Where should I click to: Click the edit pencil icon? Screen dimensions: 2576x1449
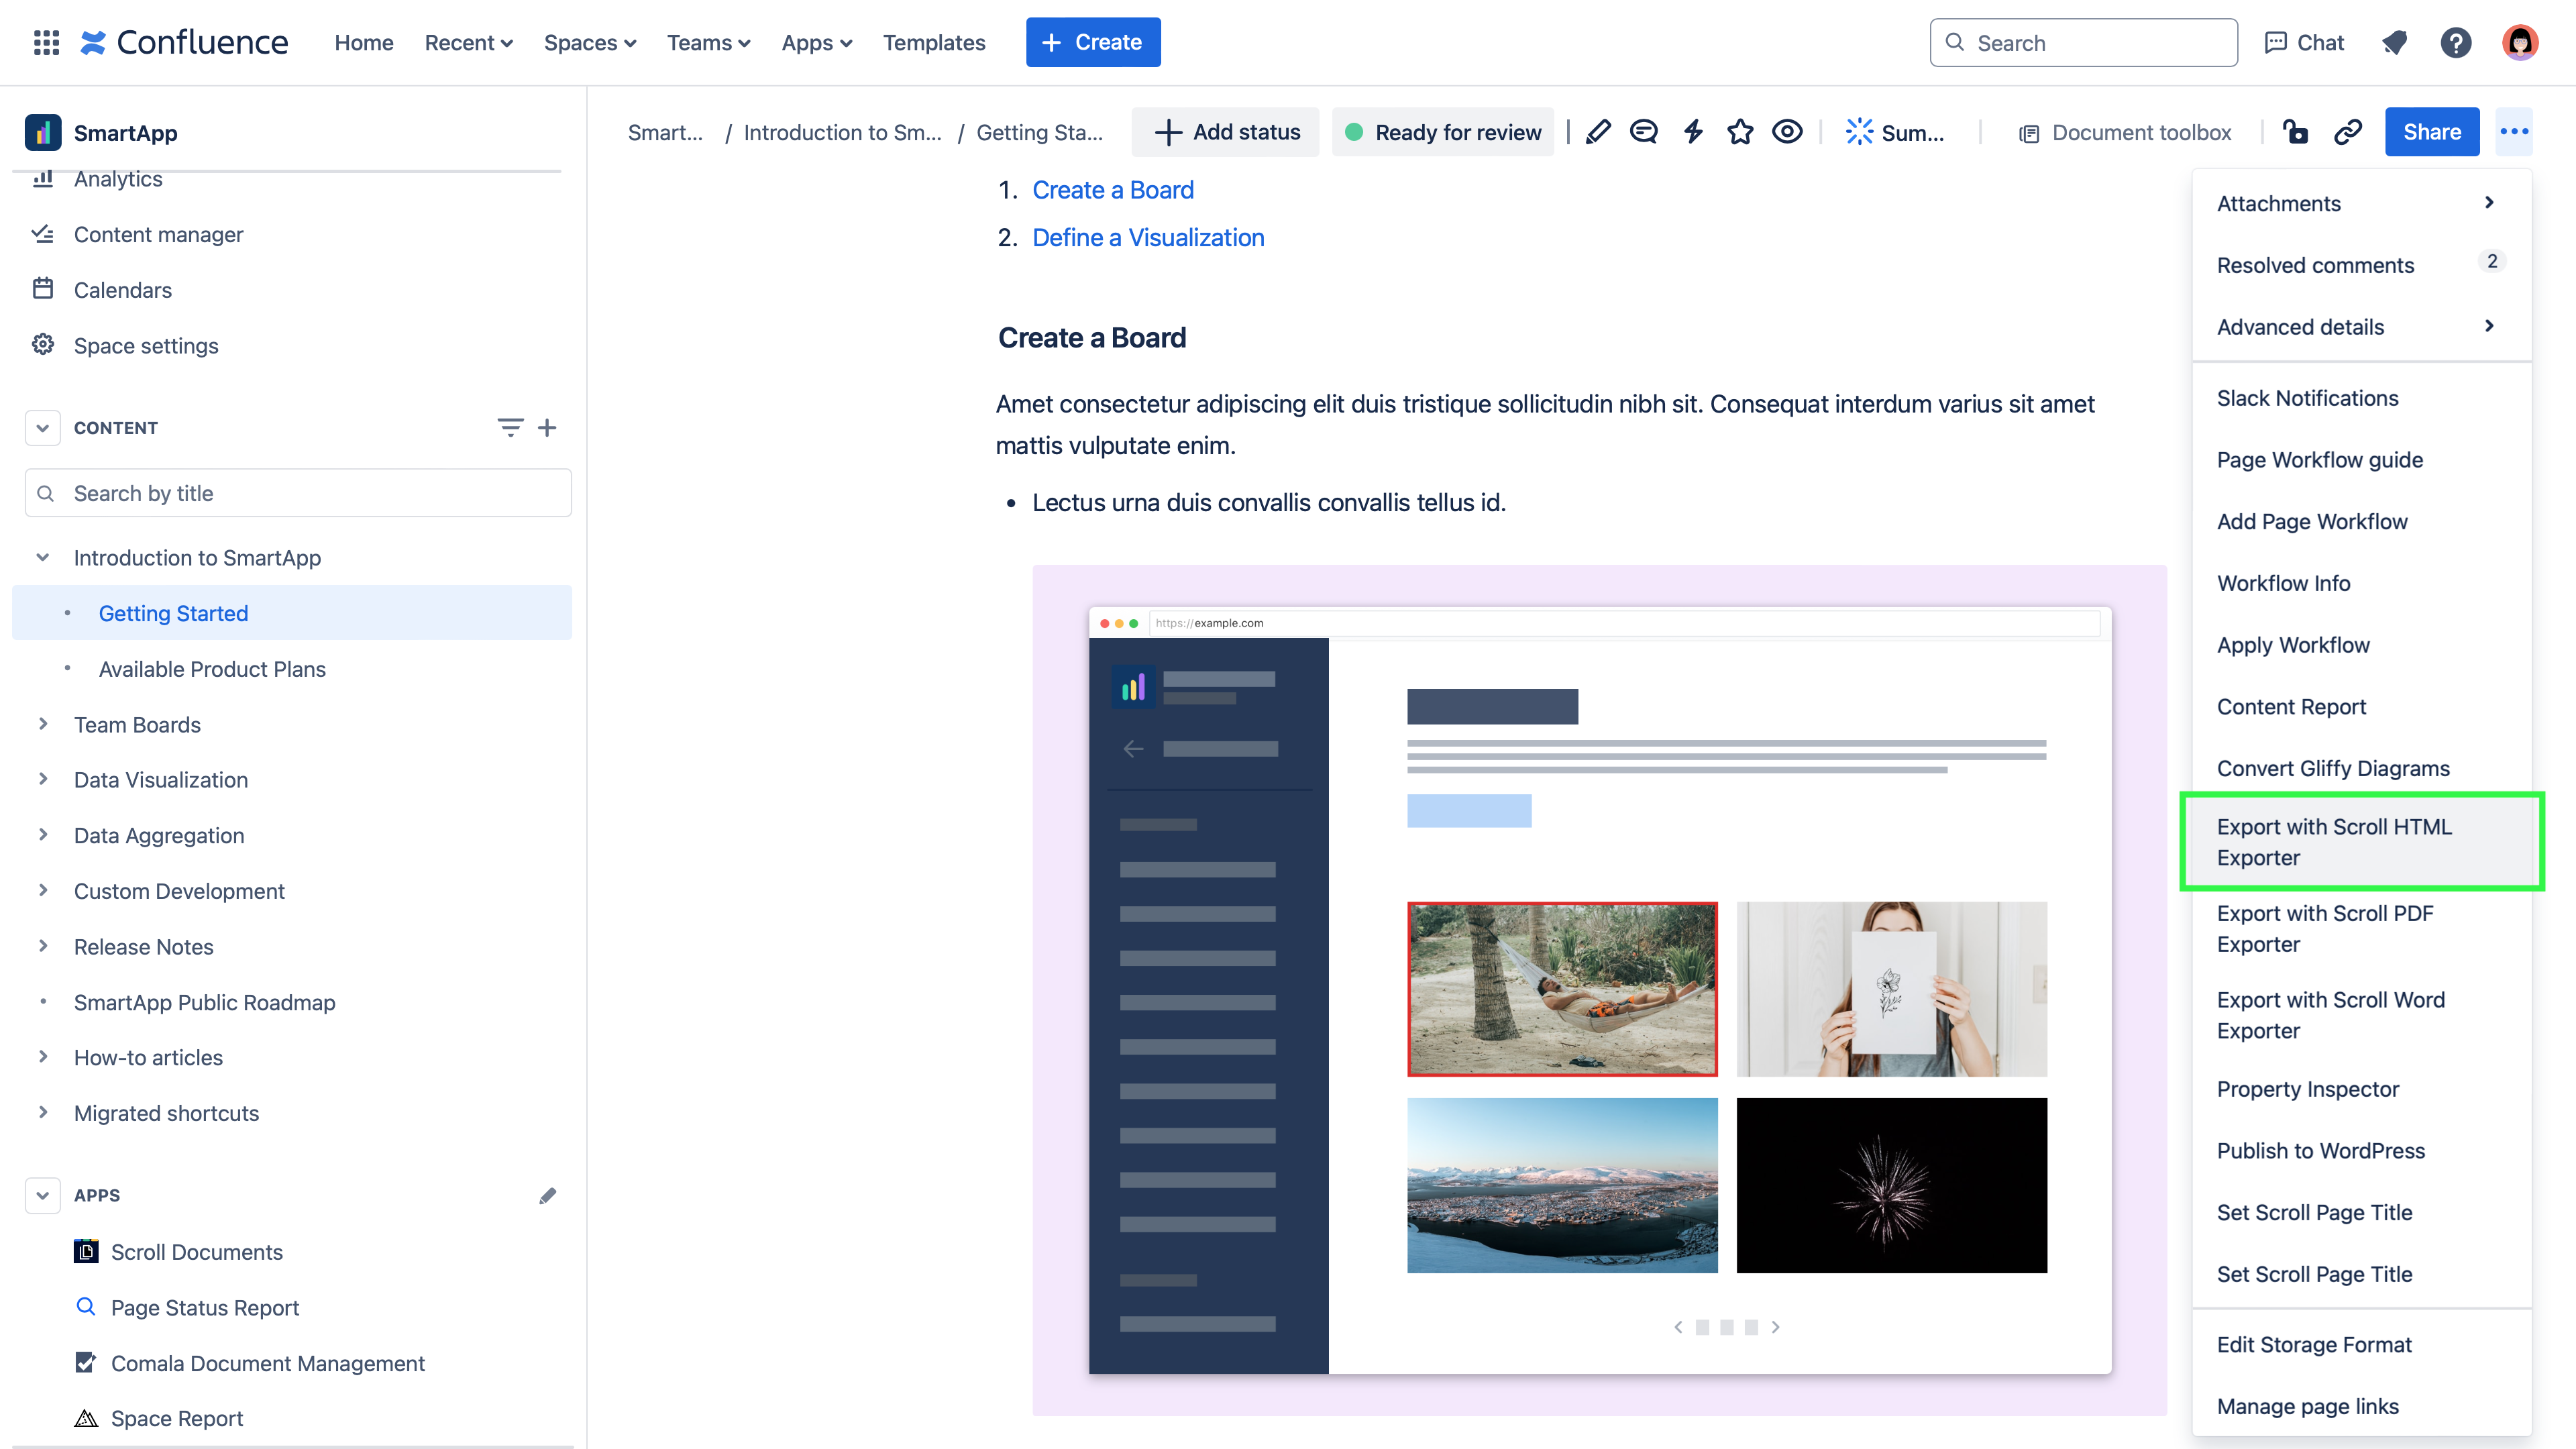1598,132
